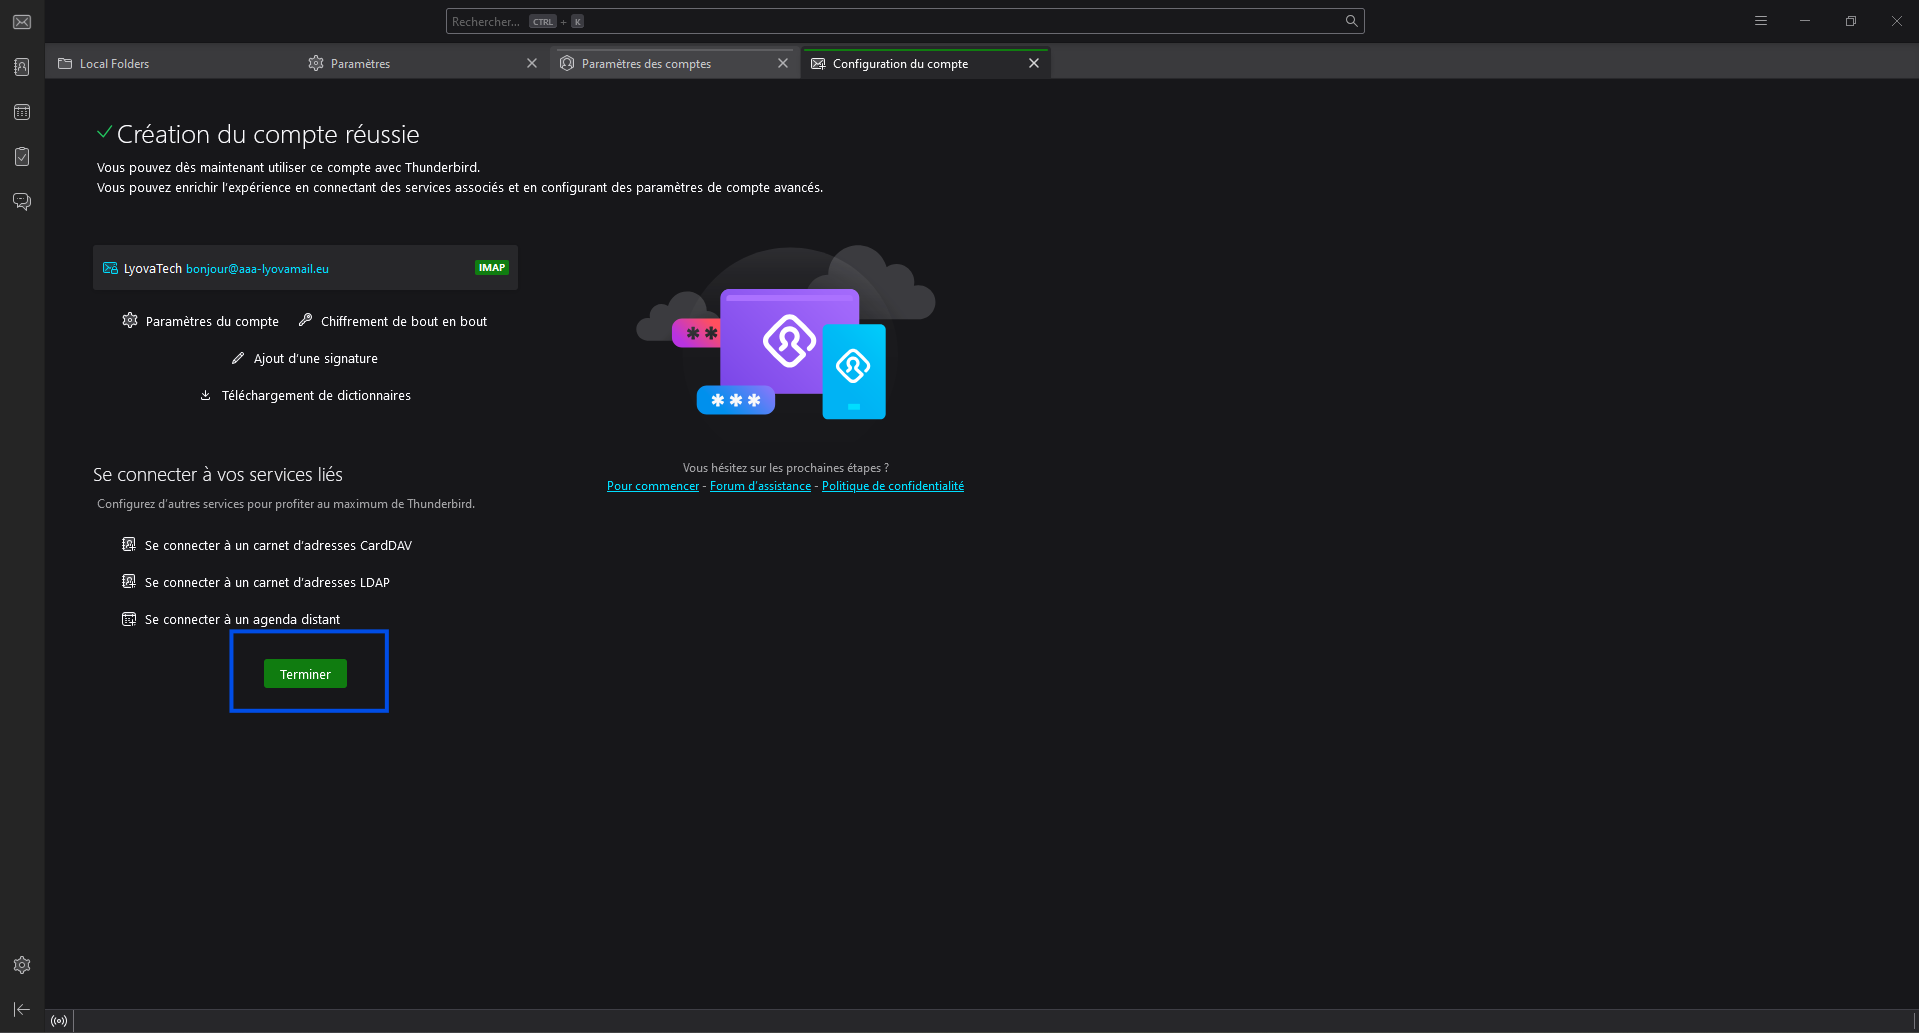Restore down the Thunderbird window
This screenshot has width=1919, height=1033.
point(1851,21)
